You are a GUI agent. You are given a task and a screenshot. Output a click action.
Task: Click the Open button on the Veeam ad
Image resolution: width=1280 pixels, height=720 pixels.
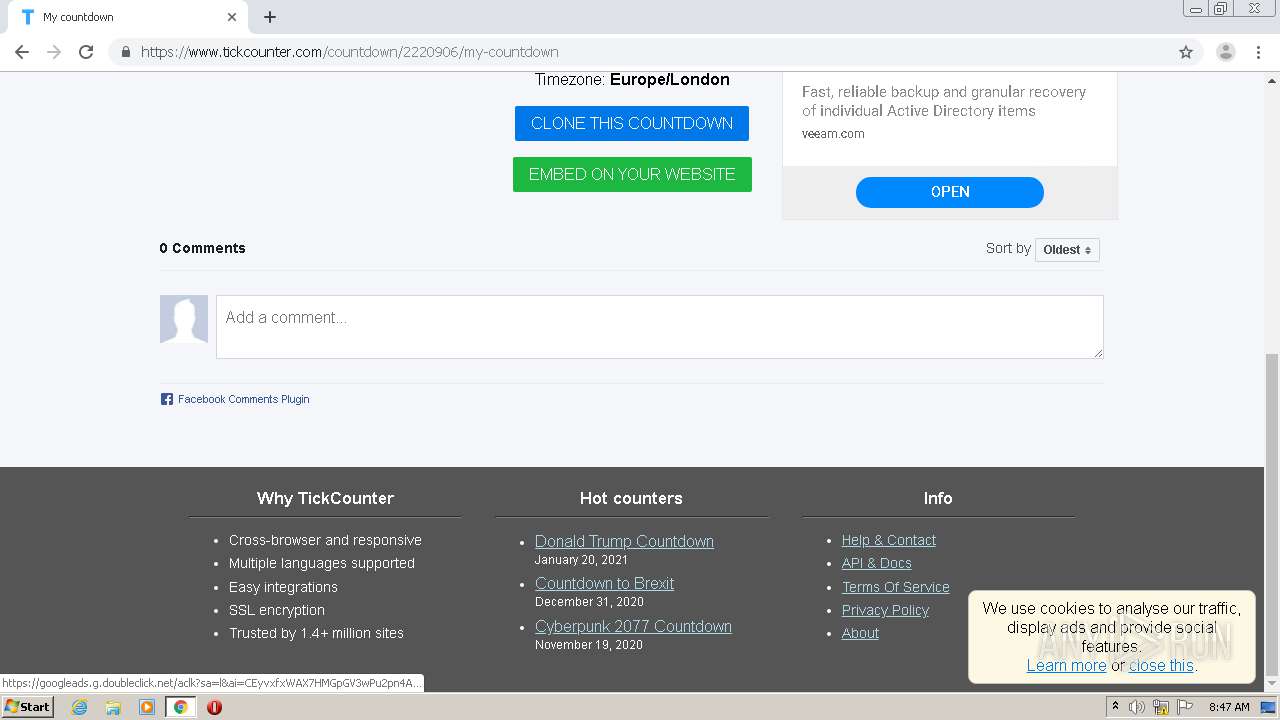[950, 192]
